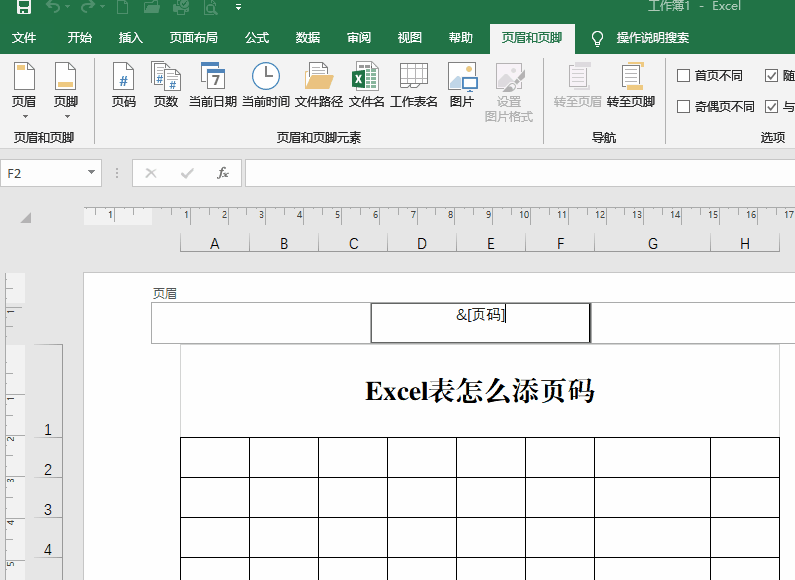The image size is (795, 580).
Task: Insert 文件名 file name
Action: [366, 85]
